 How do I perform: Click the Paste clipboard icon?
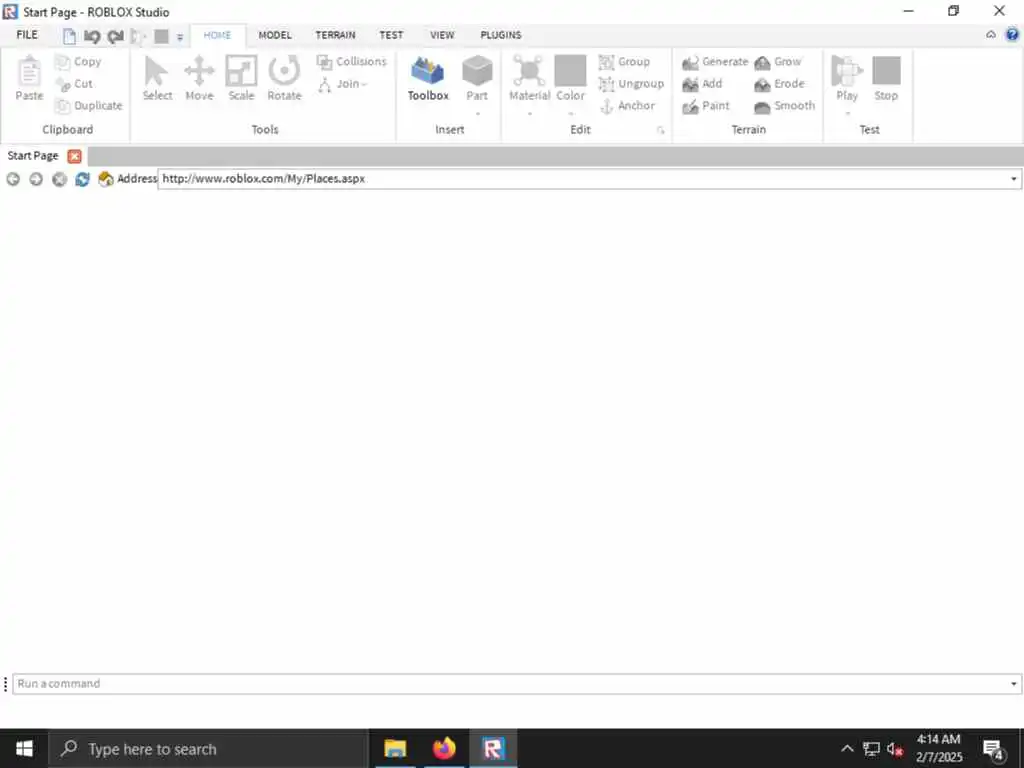pyautogui.click(x=29, y=78)
